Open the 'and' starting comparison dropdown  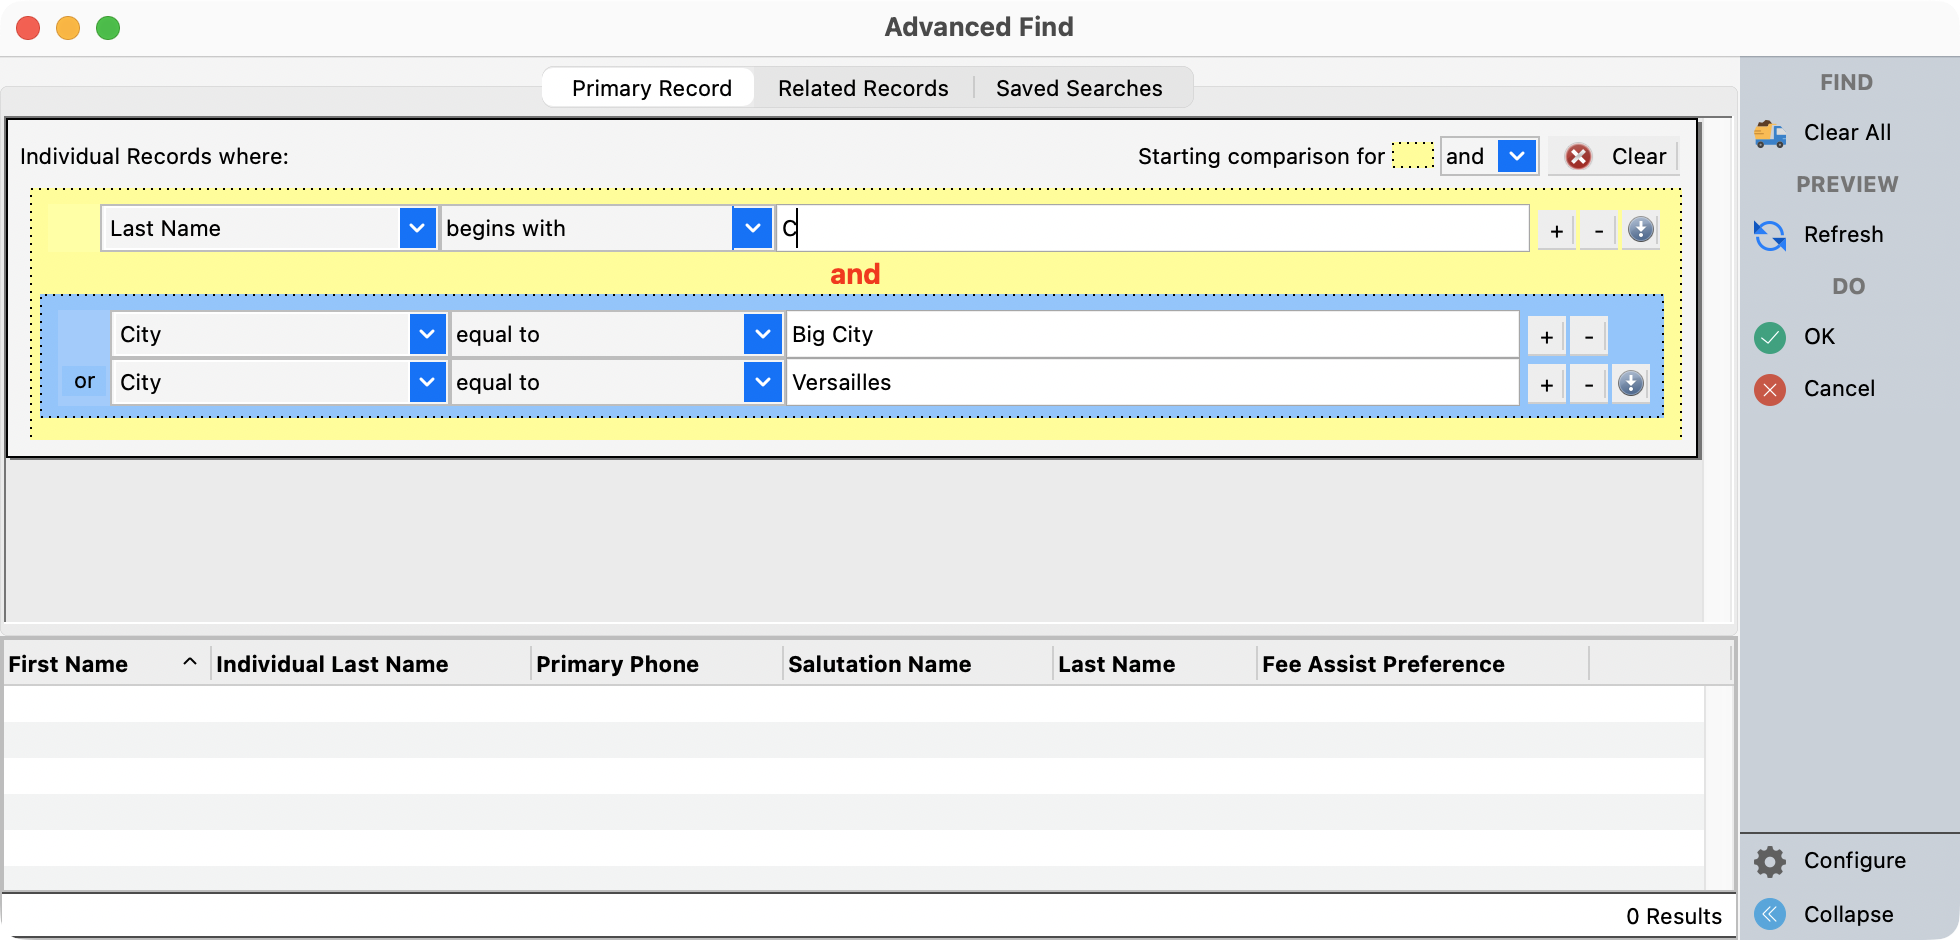tap(1517, 156)
